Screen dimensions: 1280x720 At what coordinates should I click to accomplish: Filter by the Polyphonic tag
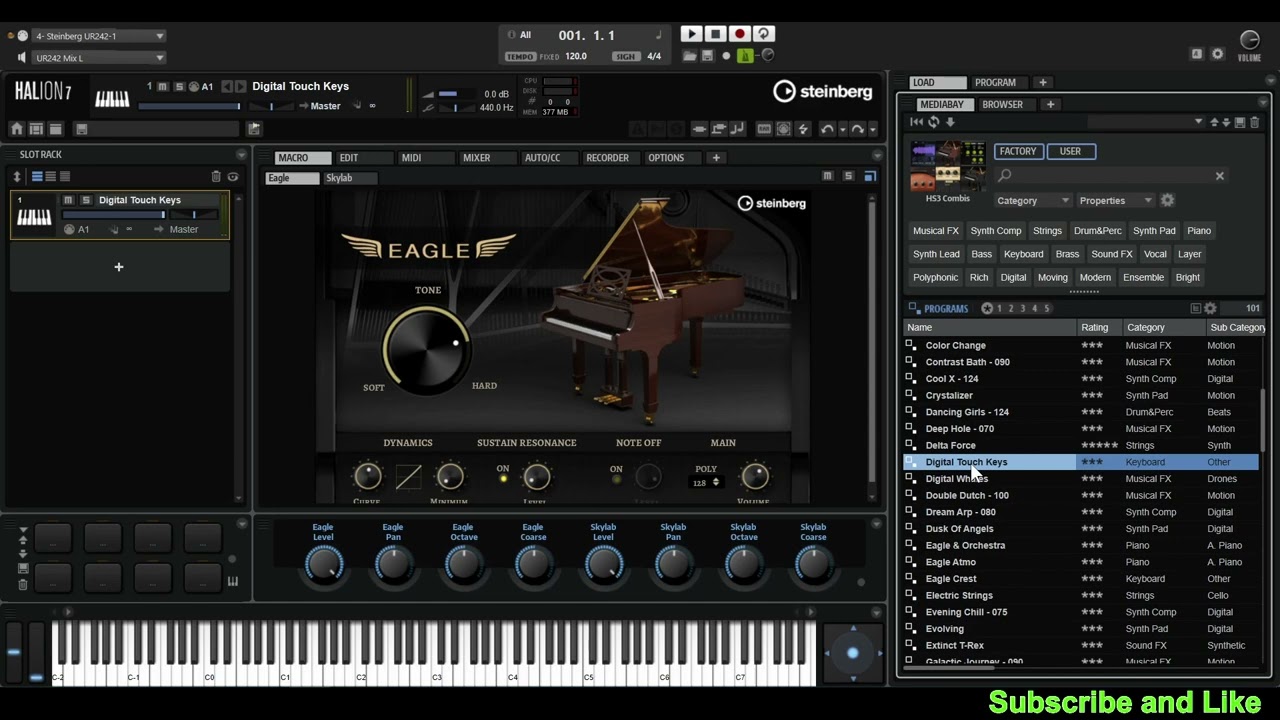pos(935,277)
